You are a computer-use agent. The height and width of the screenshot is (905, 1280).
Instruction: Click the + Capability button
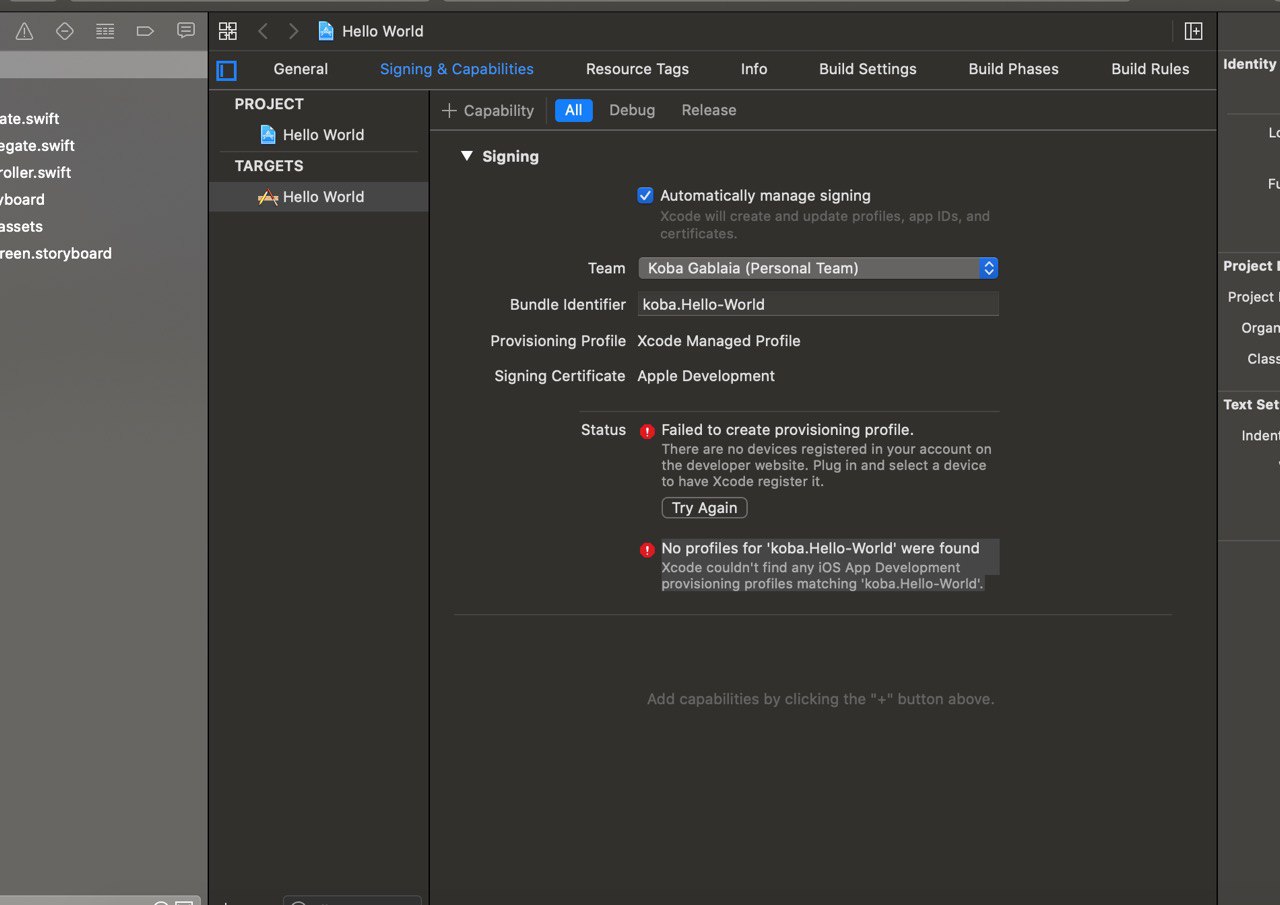[x=488, y=110]
